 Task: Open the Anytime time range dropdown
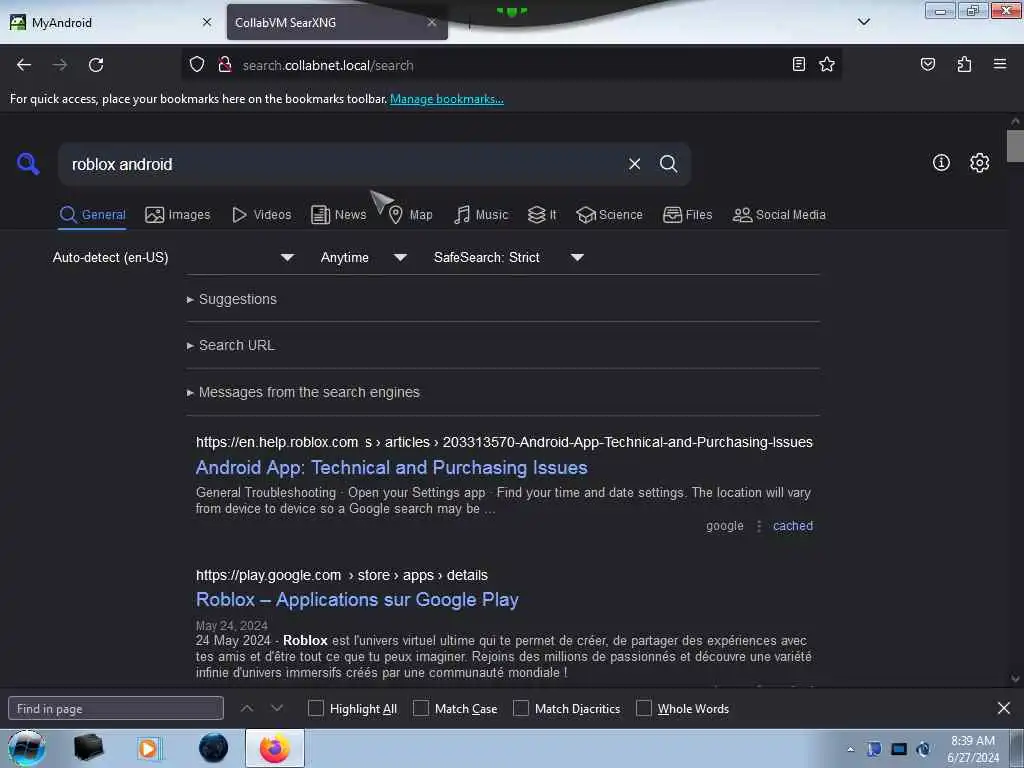click(x=363, y=257)
